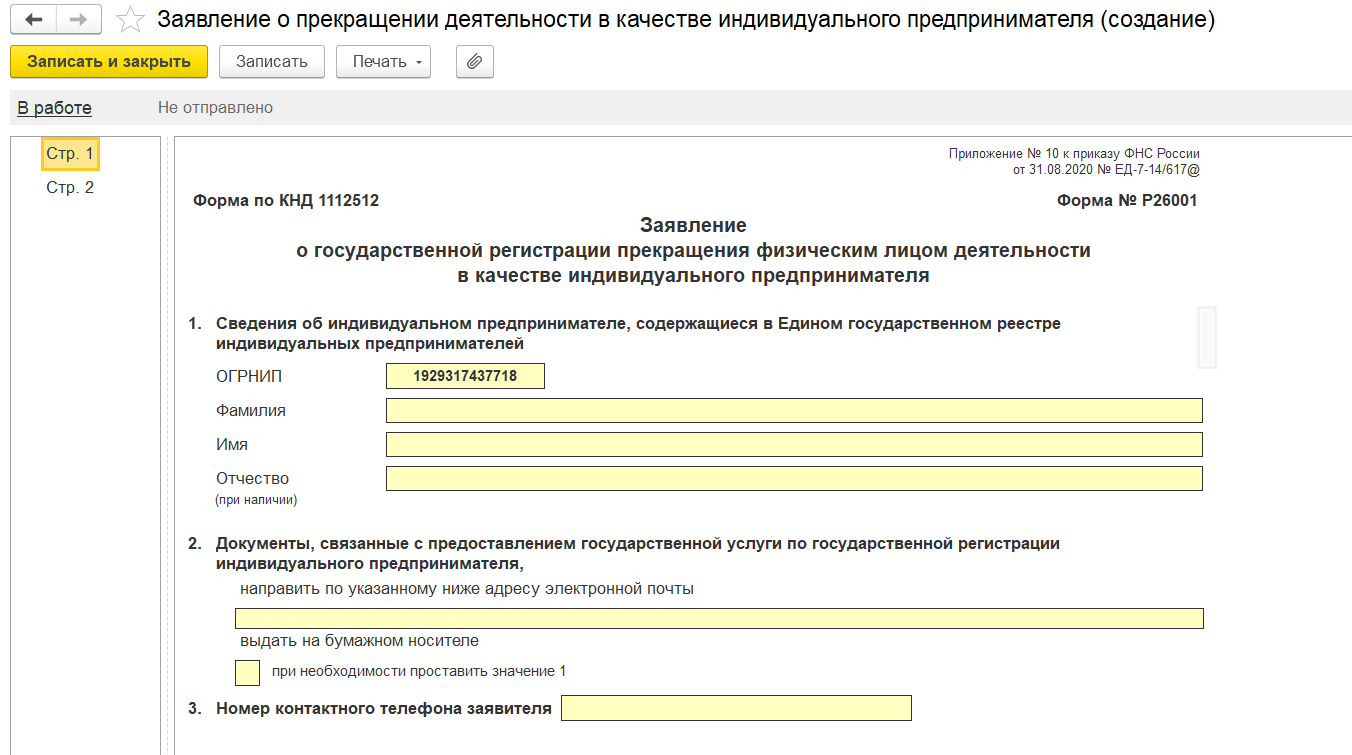Click the small arrow on Печать button
Image resolution: width=1352 pixels, height=755 pixels.
[x=419, y=63]
